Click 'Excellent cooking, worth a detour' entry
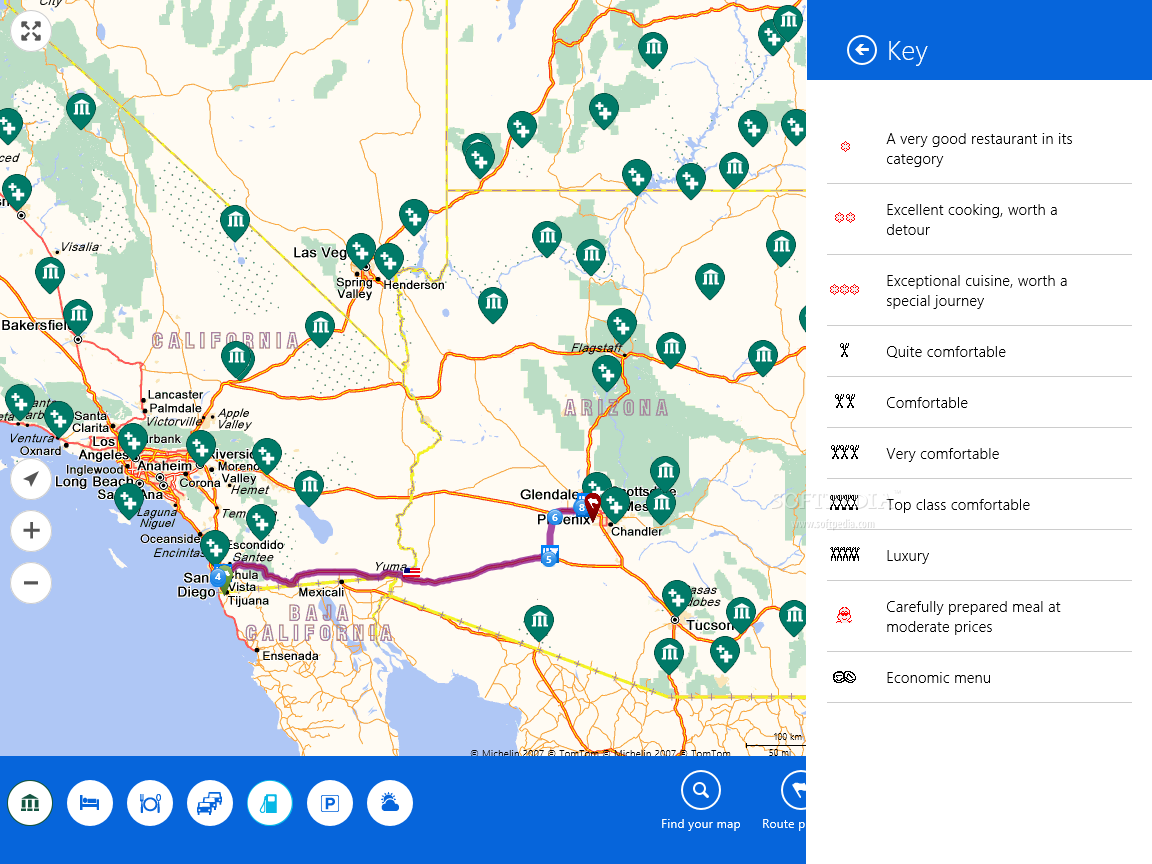1152x864 pixels. coord(979,220)
